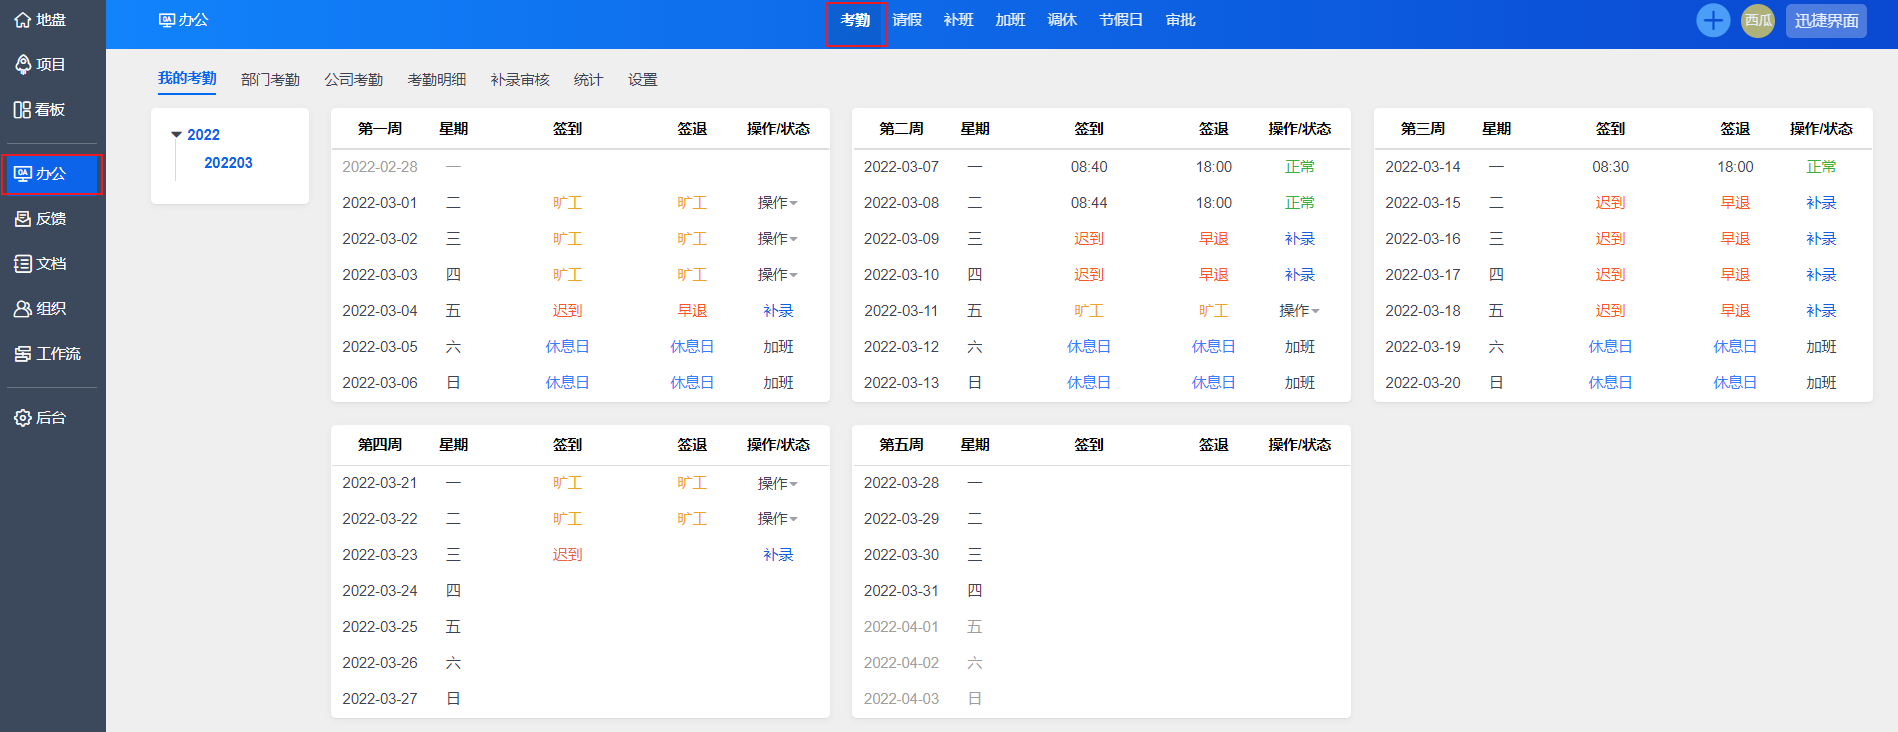Screen dimensions: 1898x732
Task: Open 操作 dropdown for 2022-03-22
Action: pos(777,519)
